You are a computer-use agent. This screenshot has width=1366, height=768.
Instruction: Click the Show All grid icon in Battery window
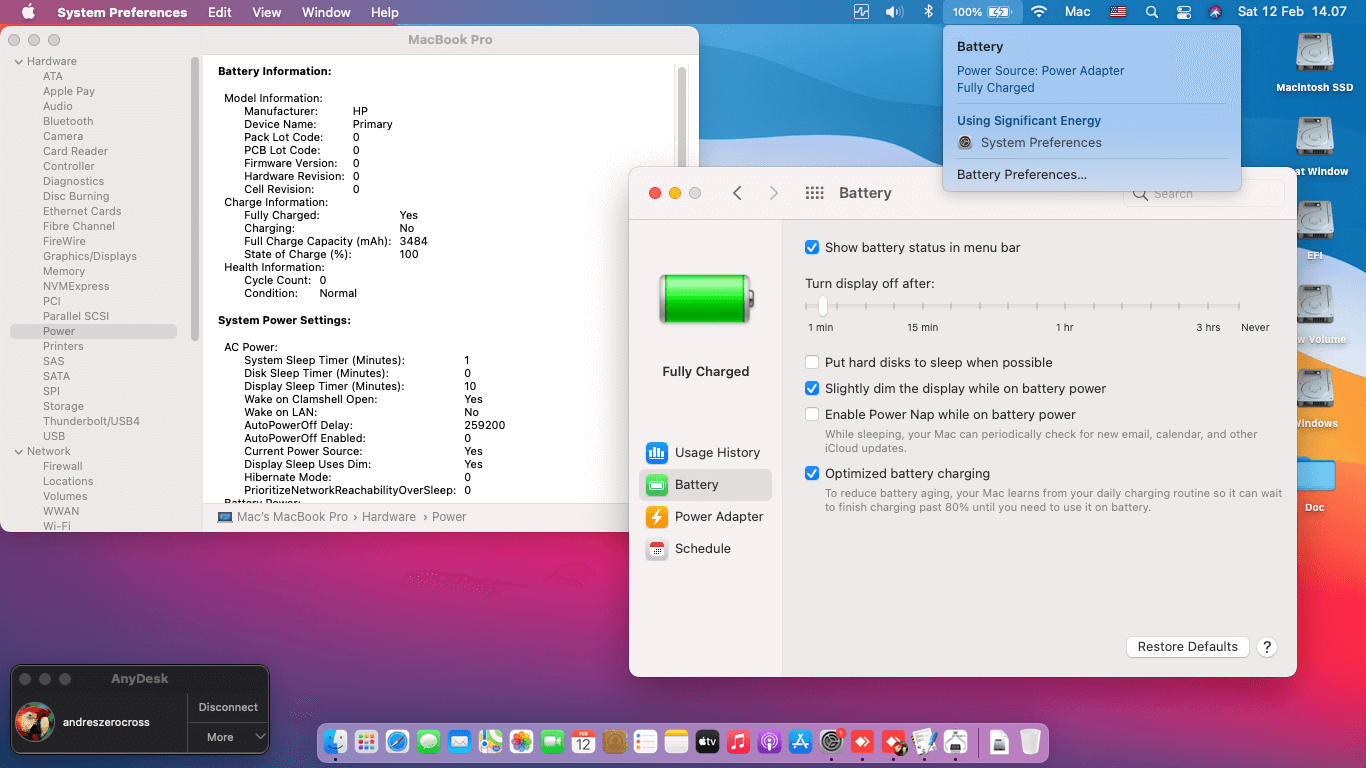coord(814,193)
